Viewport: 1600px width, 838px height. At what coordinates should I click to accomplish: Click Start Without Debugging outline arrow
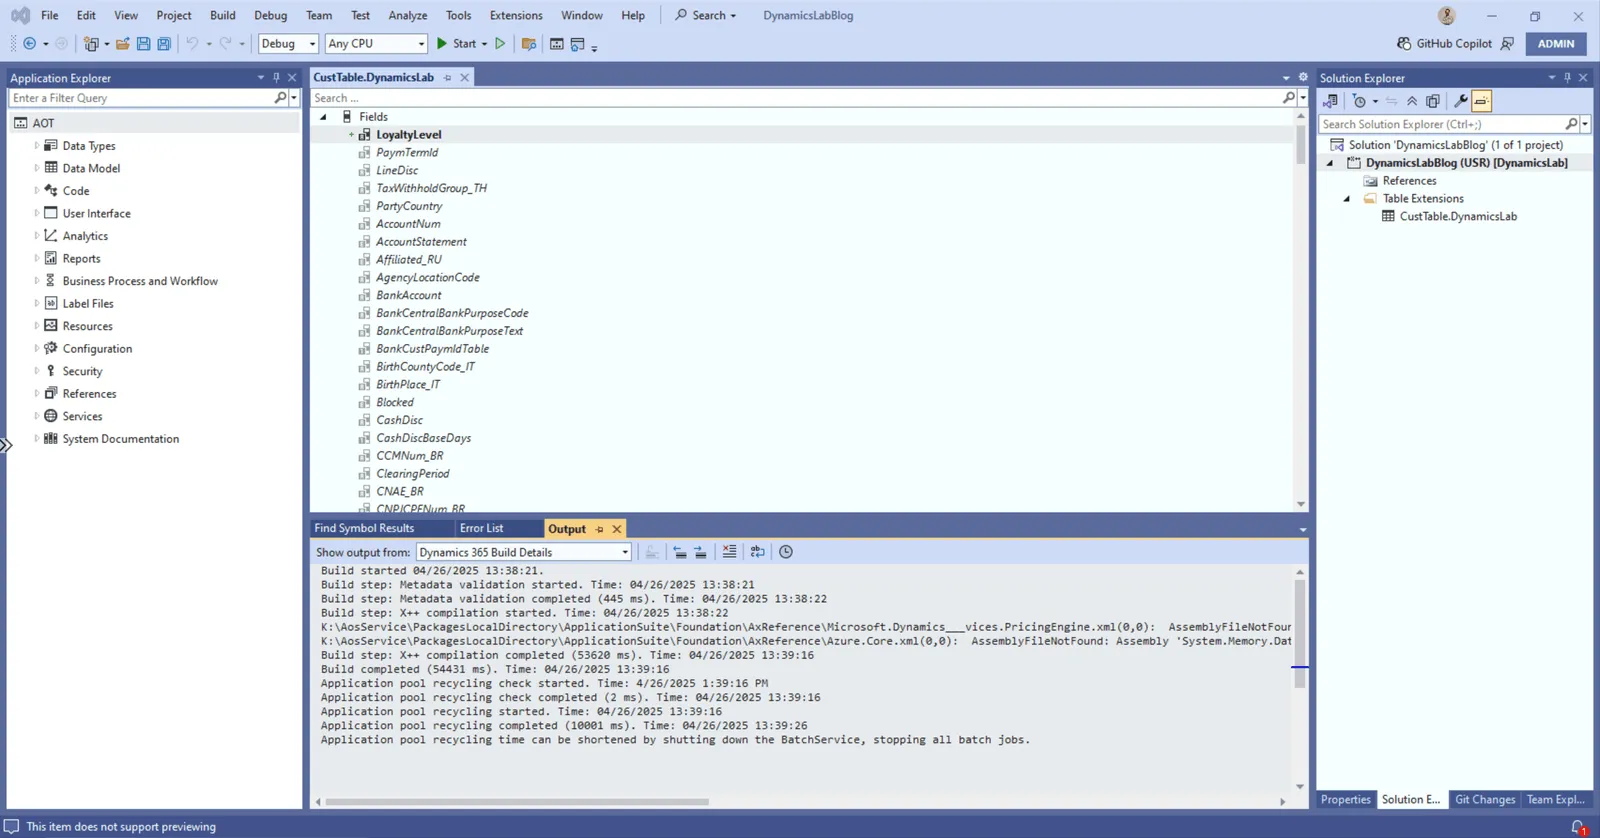[500, 44]
